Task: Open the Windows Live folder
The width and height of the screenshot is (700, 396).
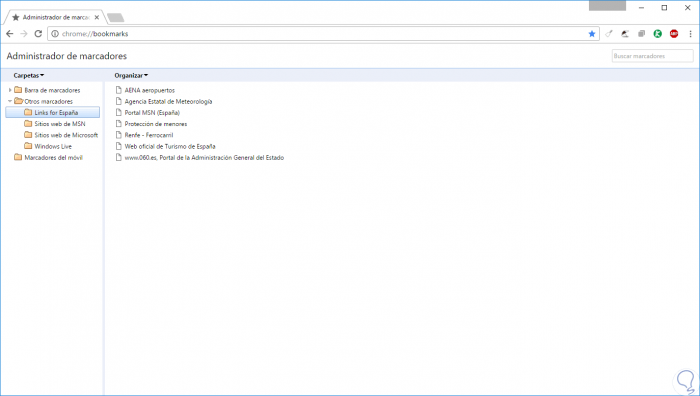Action: tap(53, 146)
